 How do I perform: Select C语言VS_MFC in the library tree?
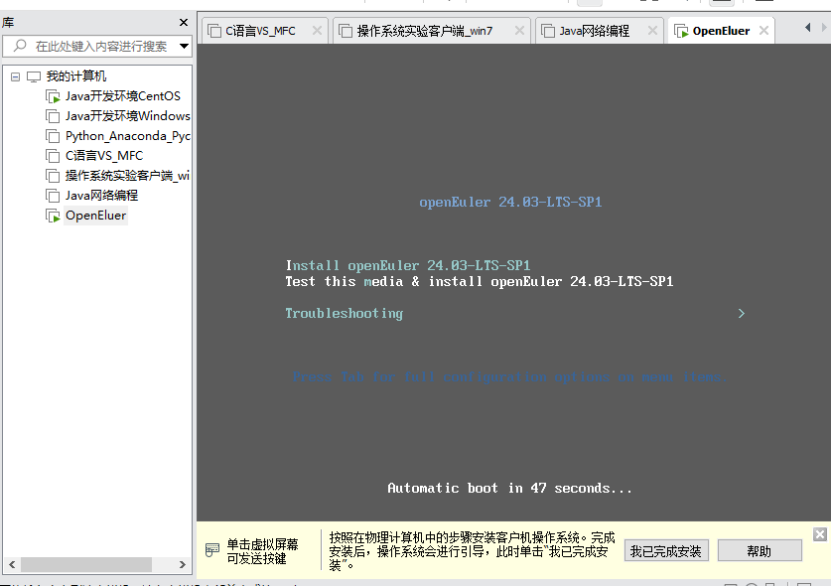[x=104, y=156]
